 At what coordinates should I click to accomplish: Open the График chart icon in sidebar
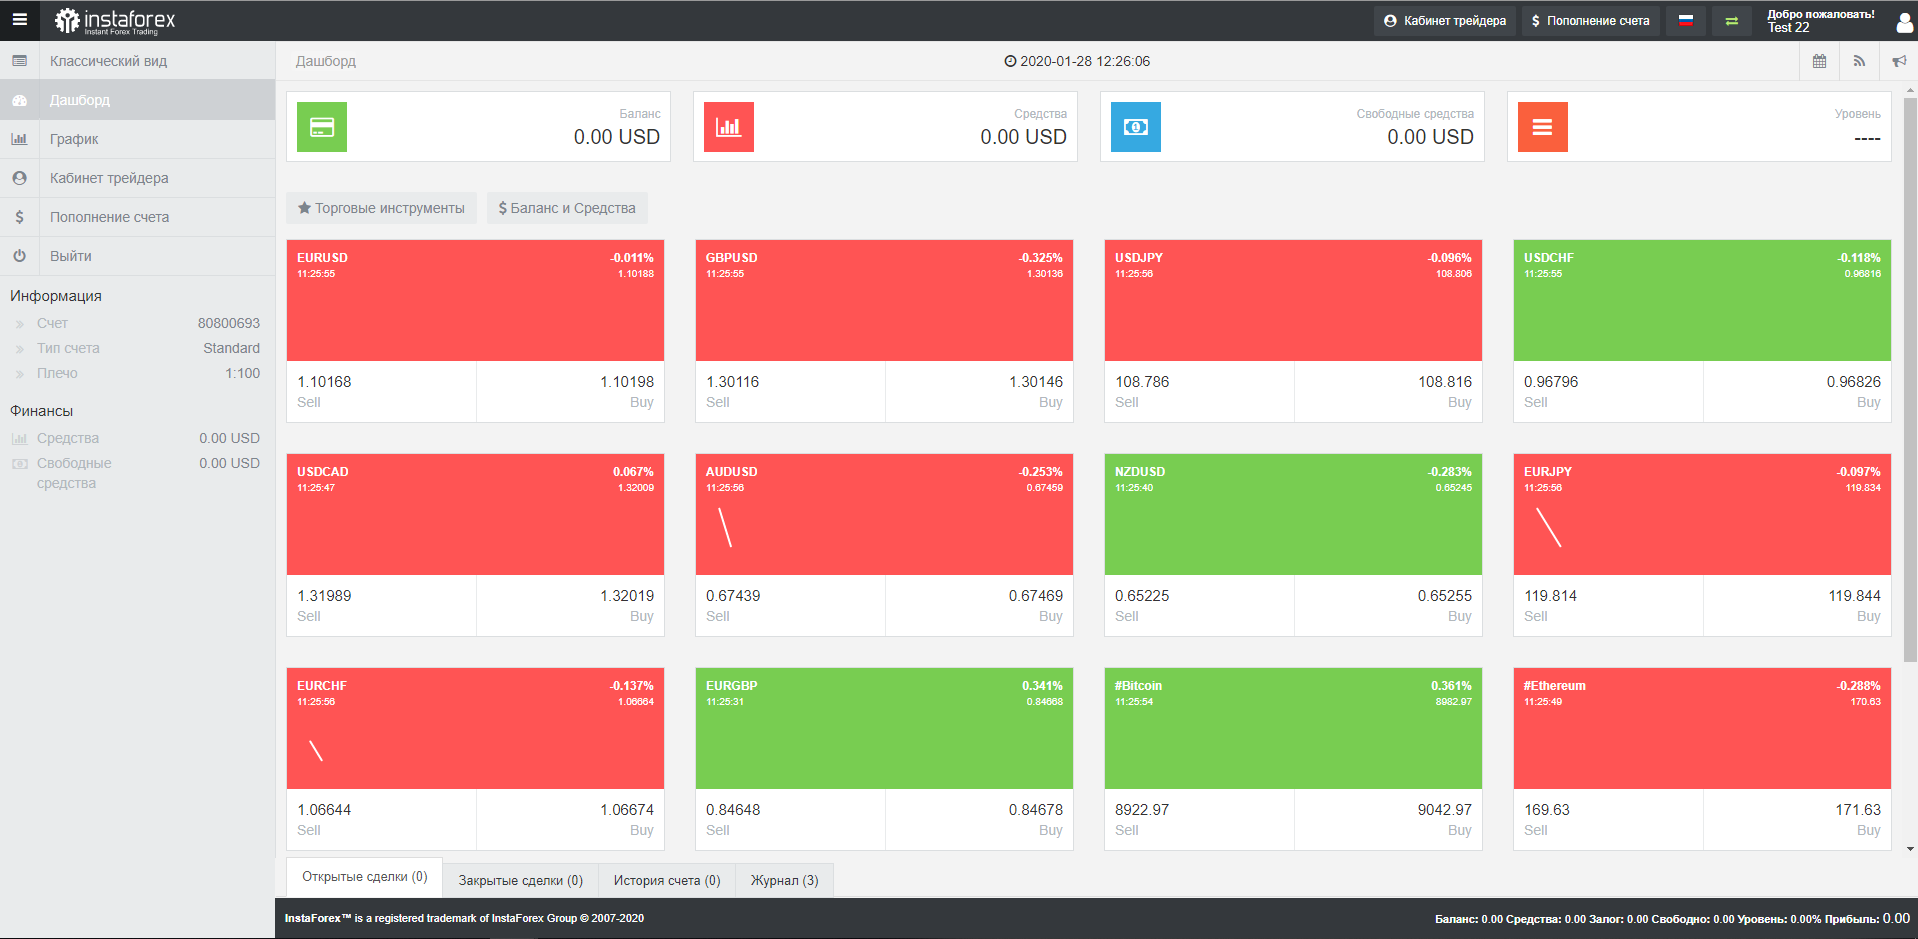click(x=19, y=138)
